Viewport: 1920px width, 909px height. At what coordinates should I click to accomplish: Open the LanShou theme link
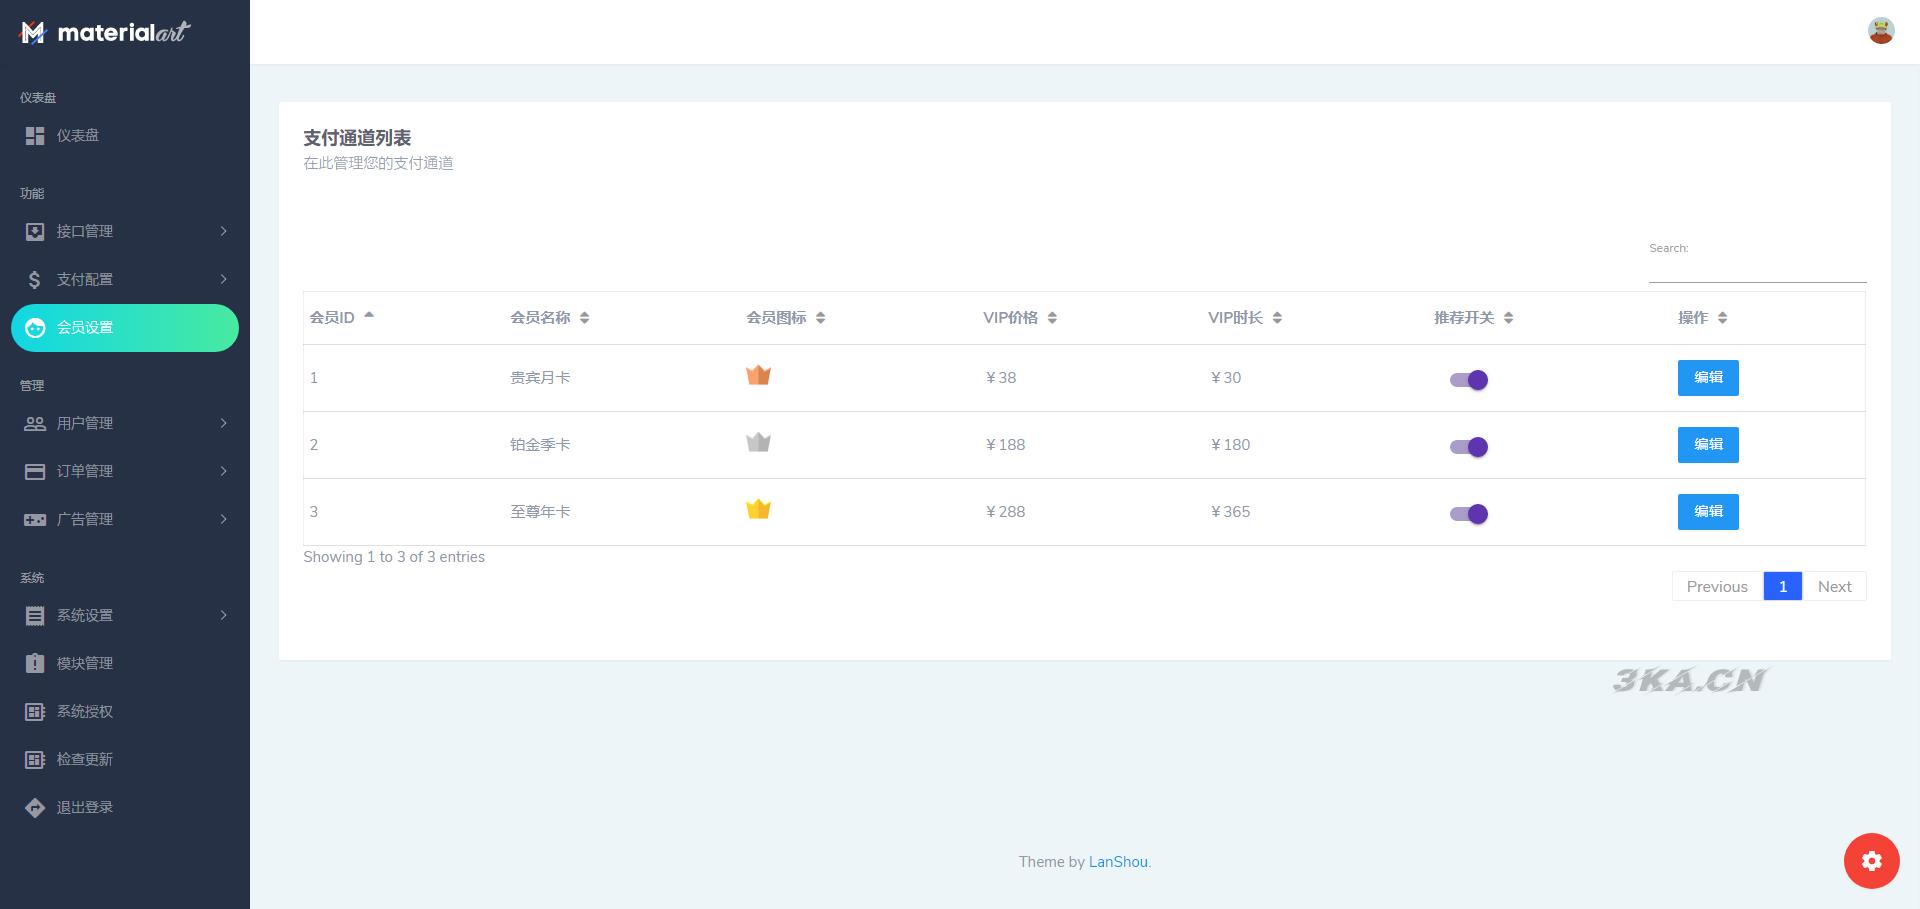pos(1117,862)
